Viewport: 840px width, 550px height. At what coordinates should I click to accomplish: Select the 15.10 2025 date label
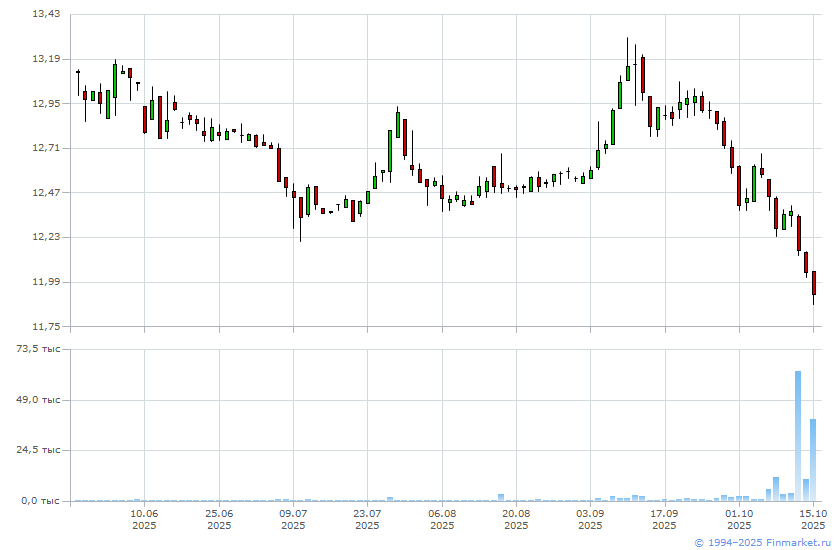tap(813, 519)
